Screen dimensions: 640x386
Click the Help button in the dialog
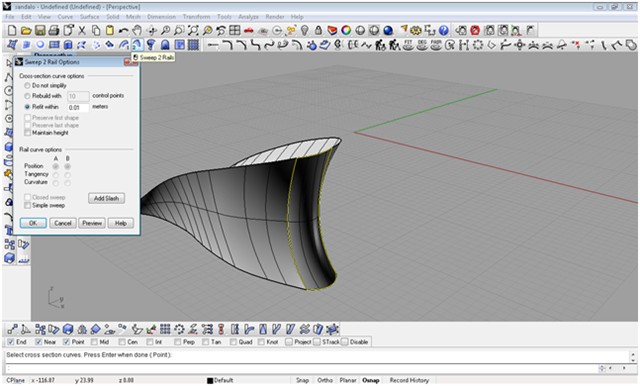(x=121, y=223)
